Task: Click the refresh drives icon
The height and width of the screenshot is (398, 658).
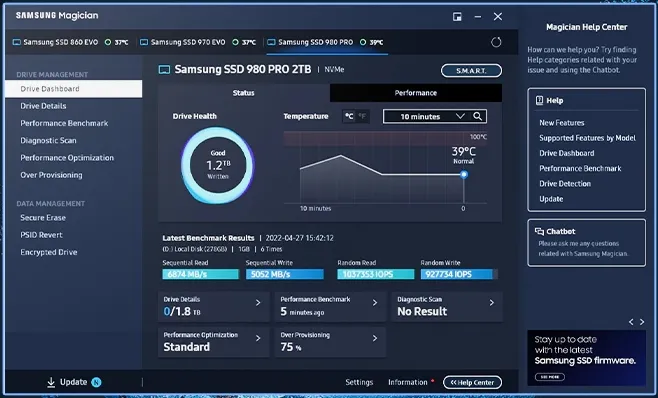Action: (x=496, y=42)
